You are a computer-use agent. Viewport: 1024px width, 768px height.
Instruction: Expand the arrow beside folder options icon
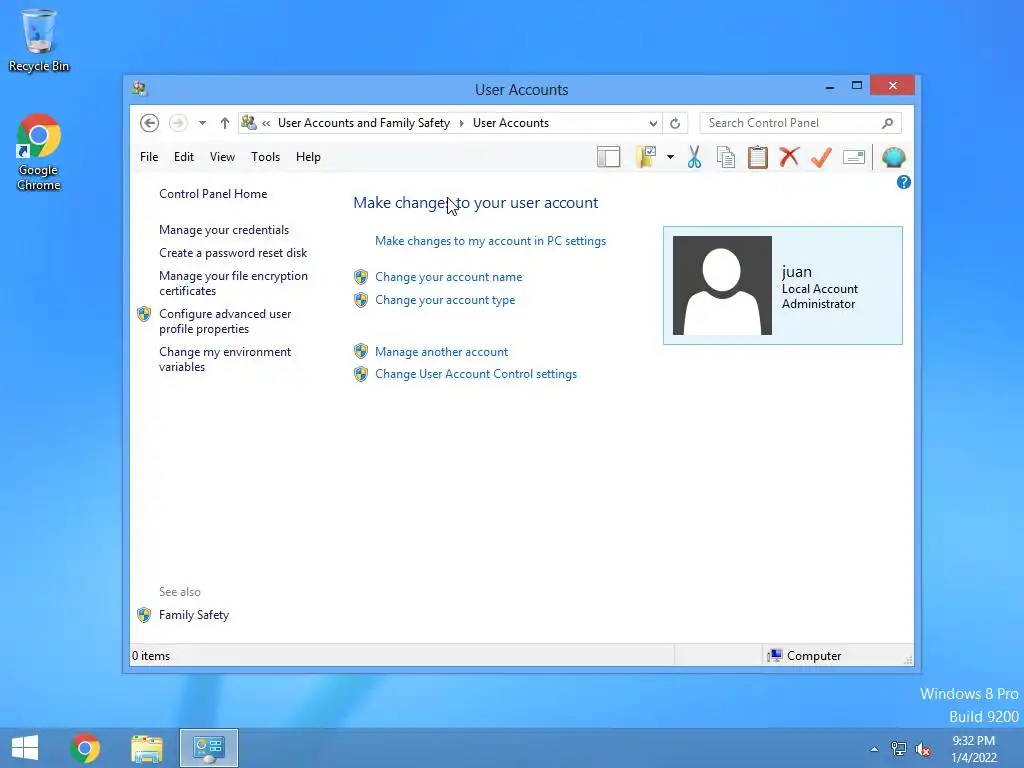[670, 157]
